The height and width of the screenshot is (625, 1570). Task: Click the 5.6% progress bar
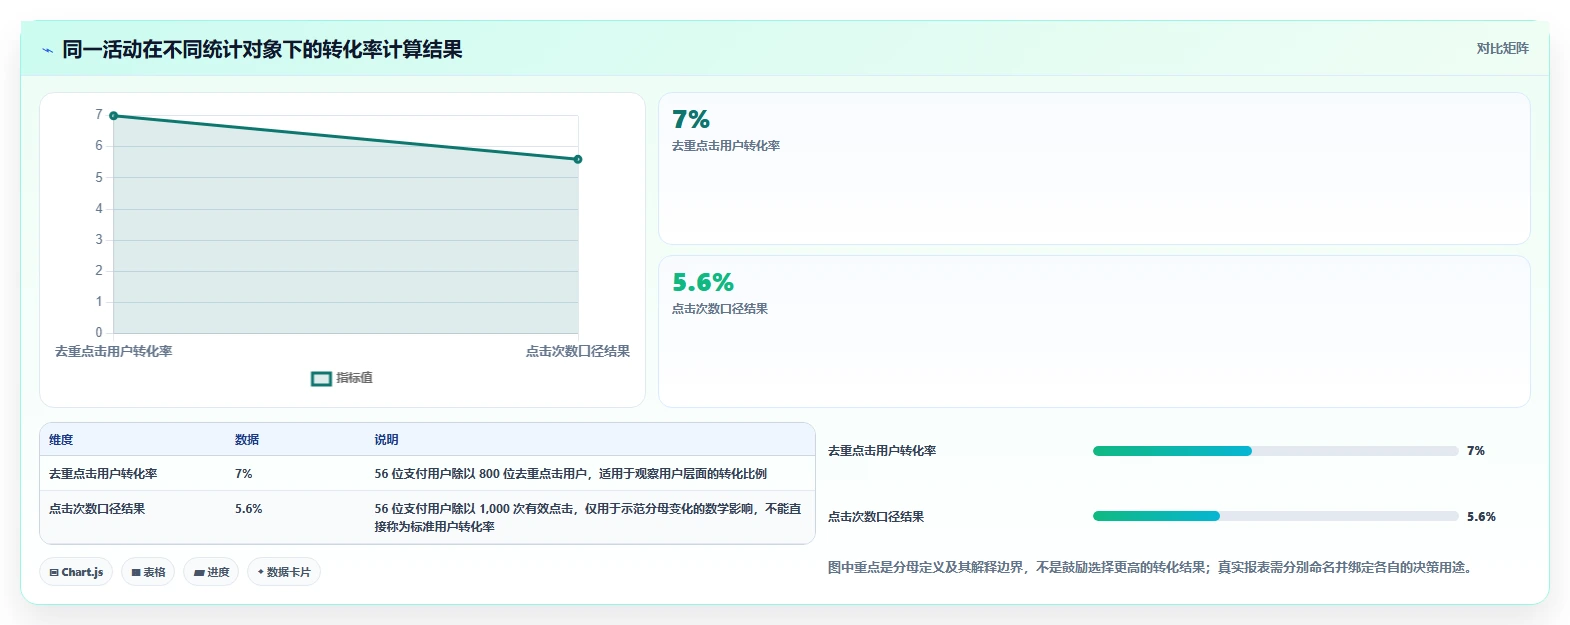coord(1275,516)
